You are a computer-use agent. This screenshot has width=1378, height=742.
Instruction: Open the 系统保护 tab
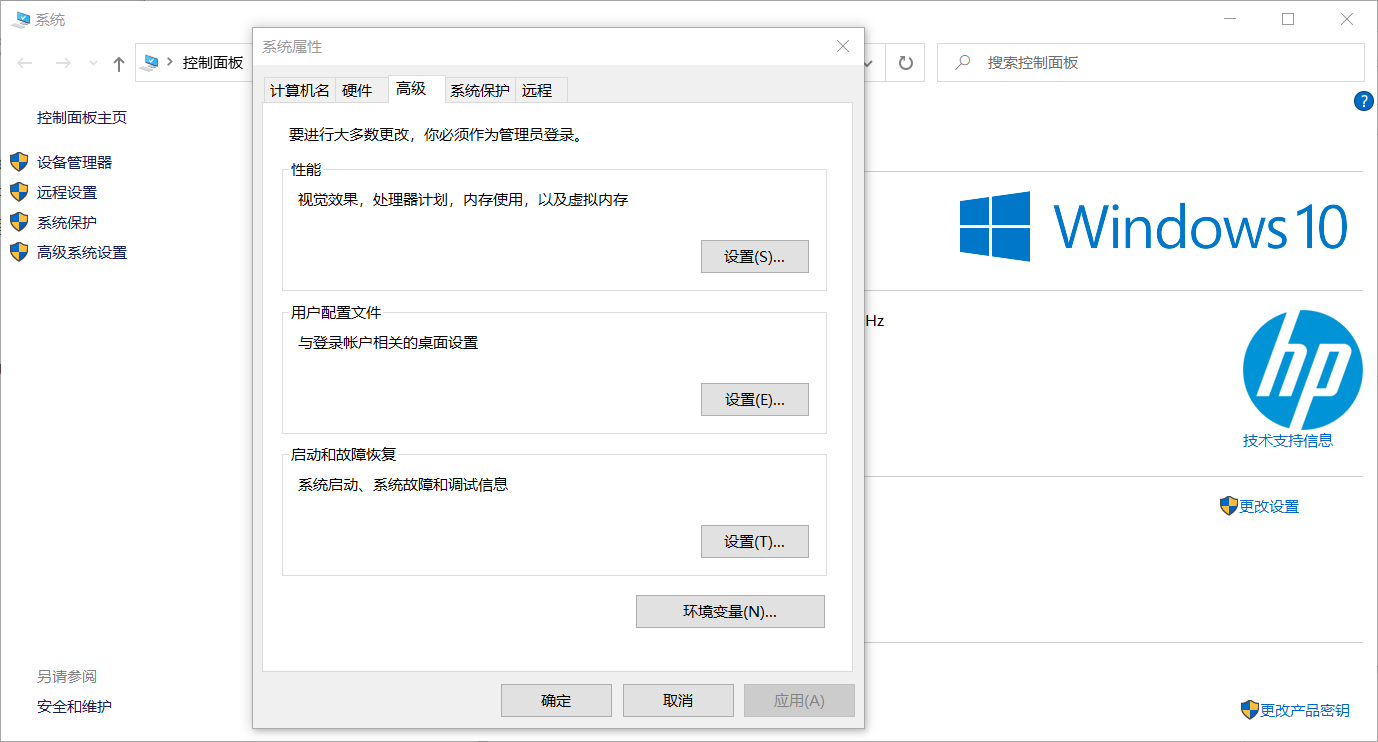pyautogui.click(x=480, y=90)
